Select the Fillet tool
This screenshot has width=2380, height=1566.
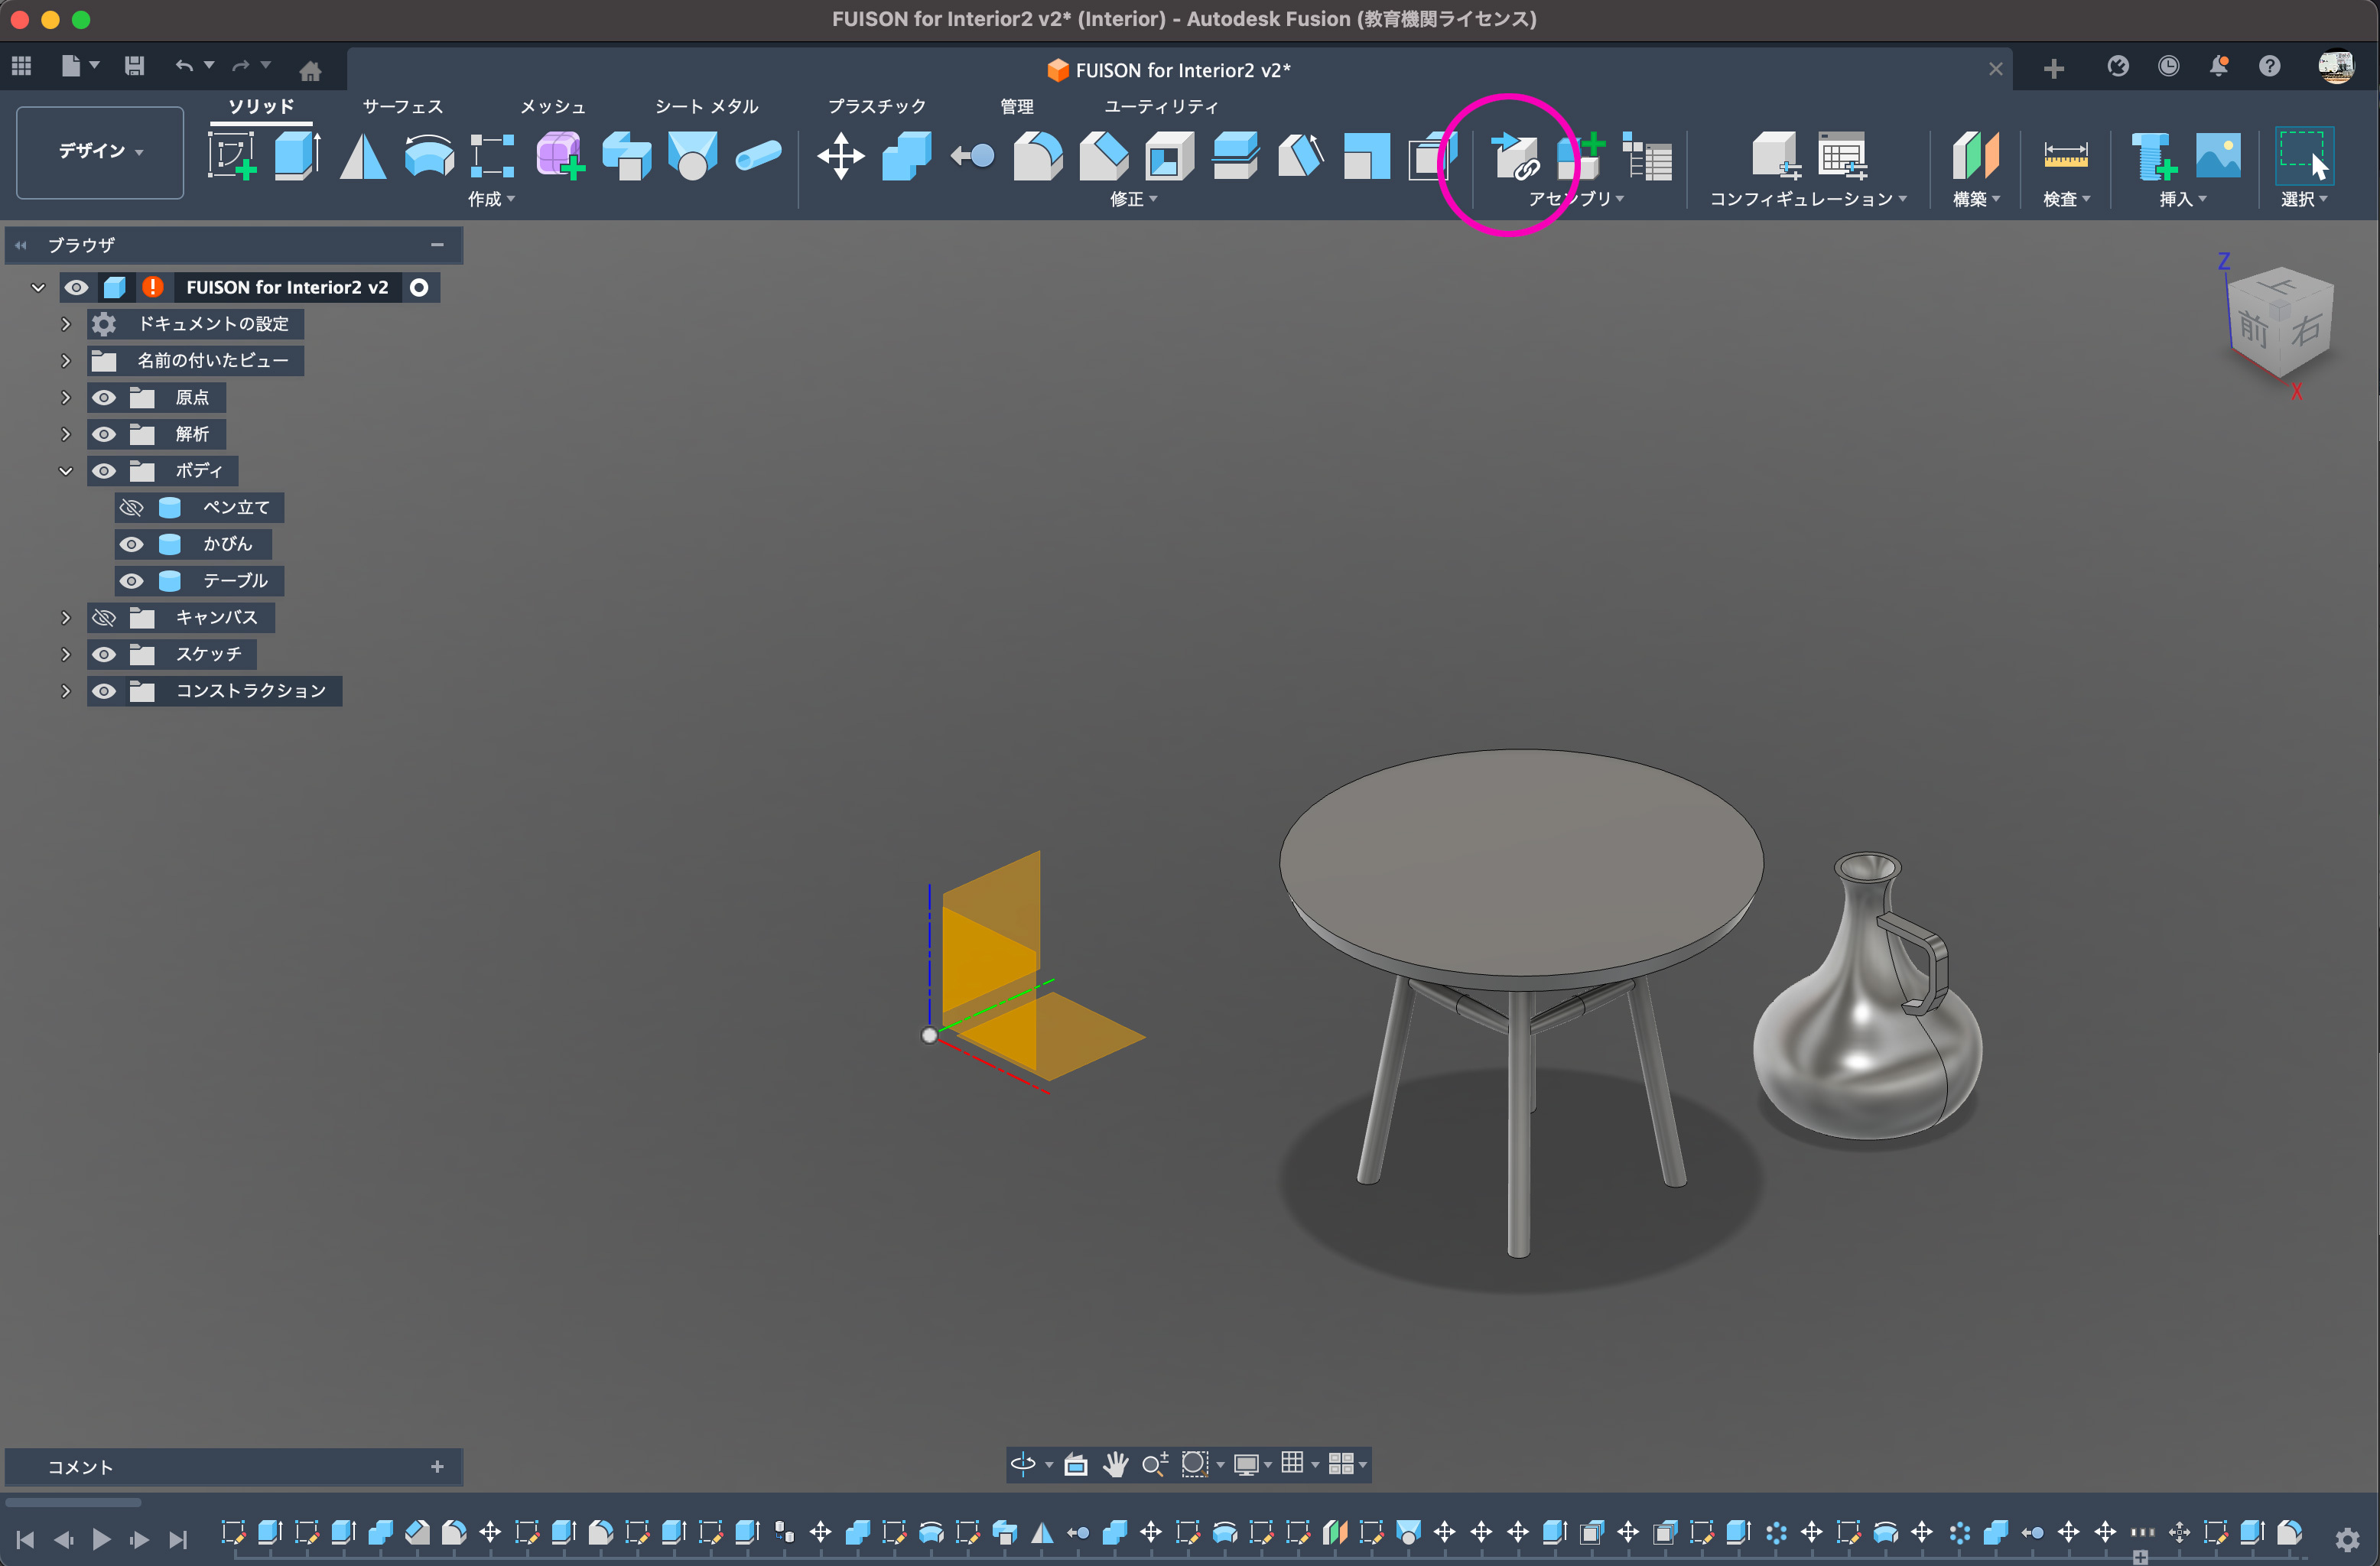[1038, 156]
